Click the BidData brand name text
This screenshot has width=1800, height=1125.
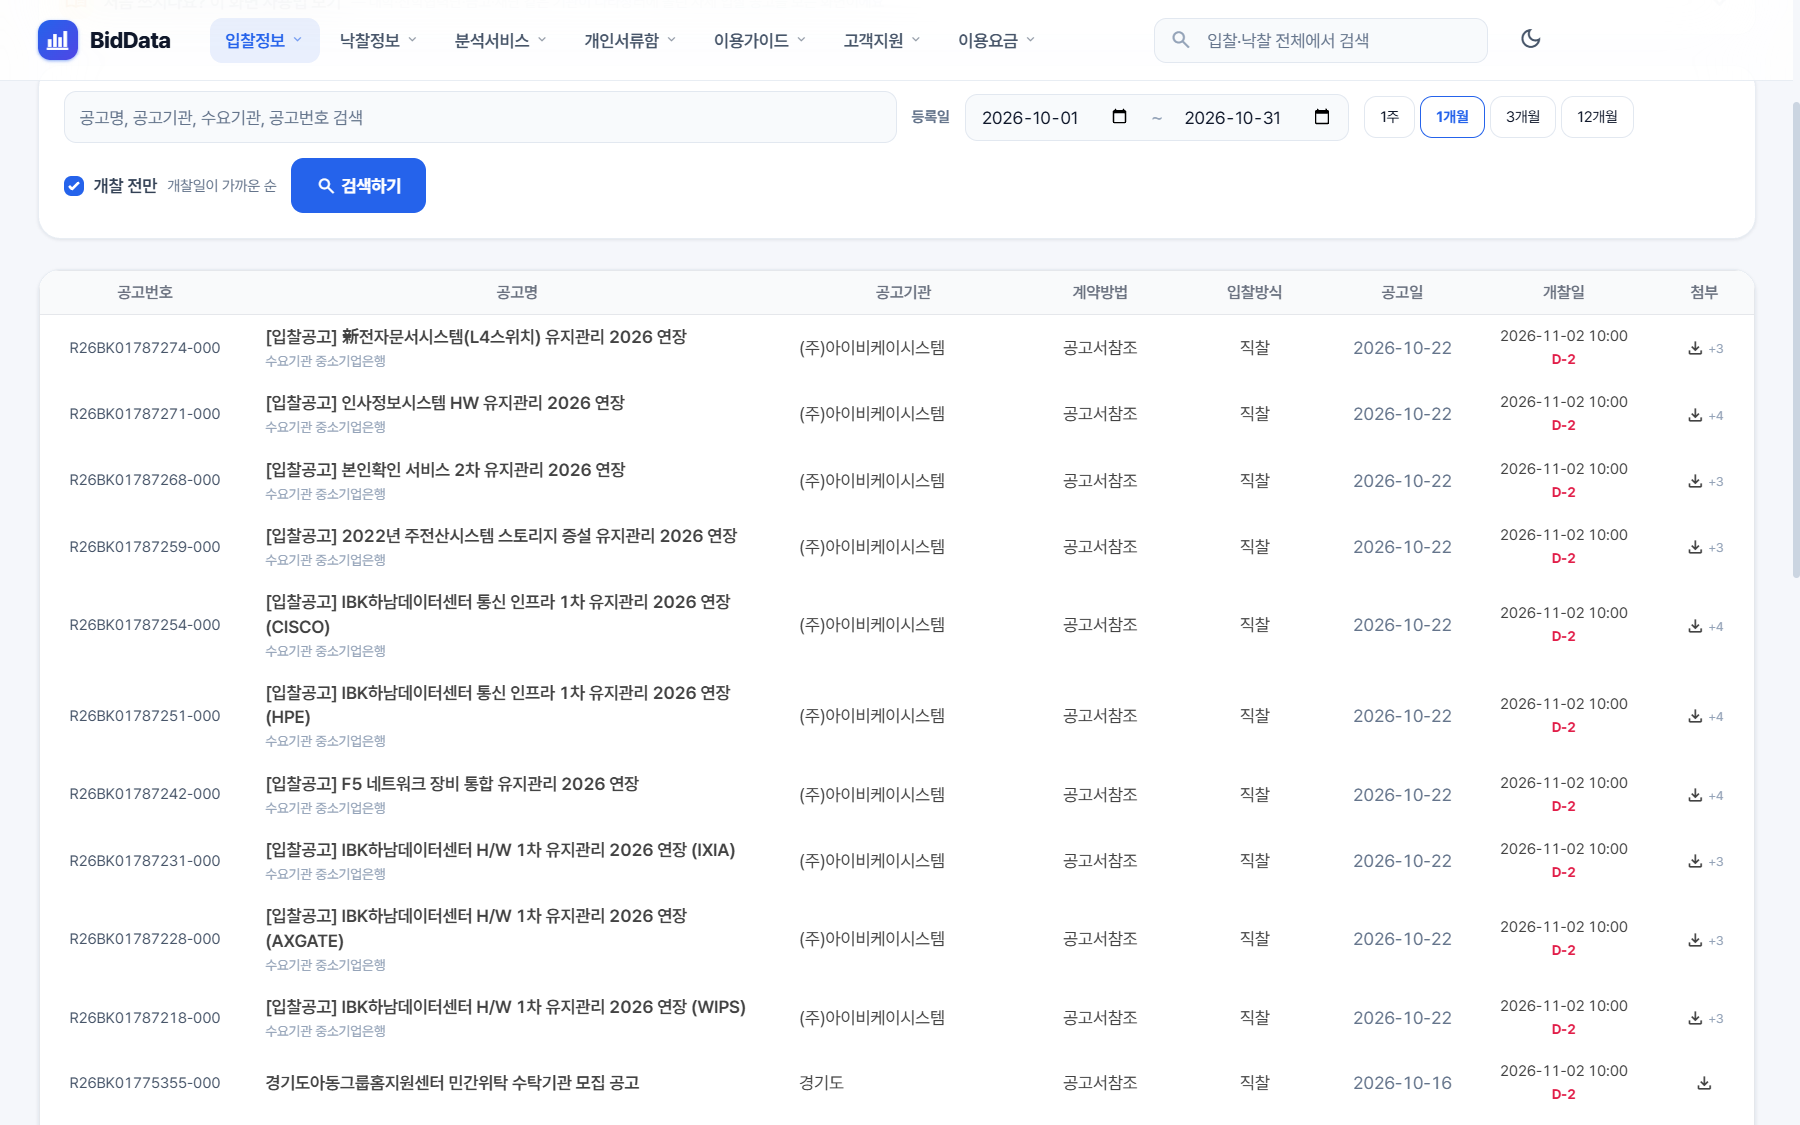130,40
